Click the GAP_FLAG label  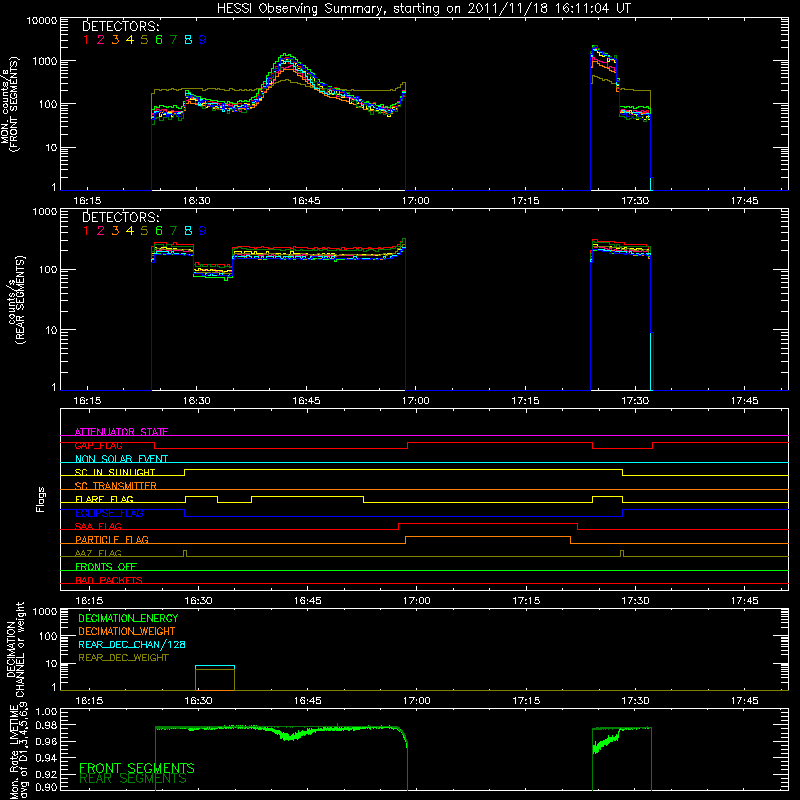point(98,445)
